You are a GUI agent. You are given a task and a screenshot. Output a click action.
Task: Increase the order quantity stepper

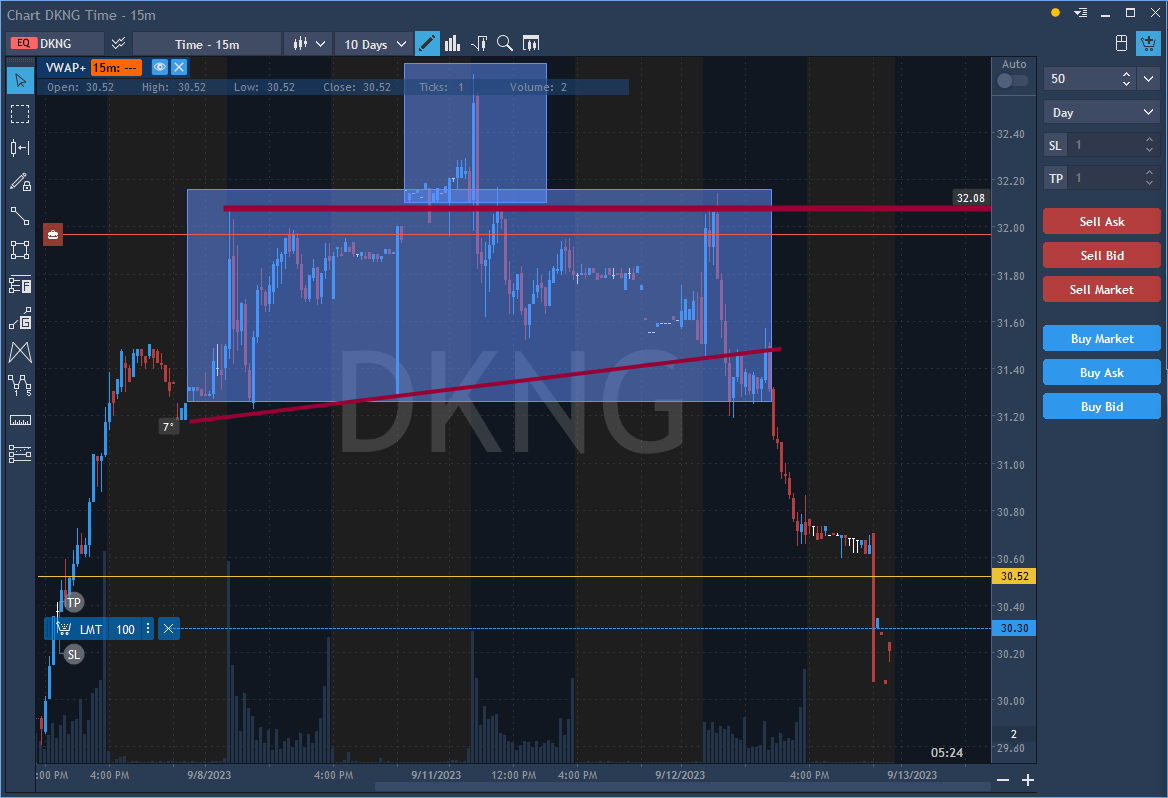pyautogui.click(x=1126, y=73)
